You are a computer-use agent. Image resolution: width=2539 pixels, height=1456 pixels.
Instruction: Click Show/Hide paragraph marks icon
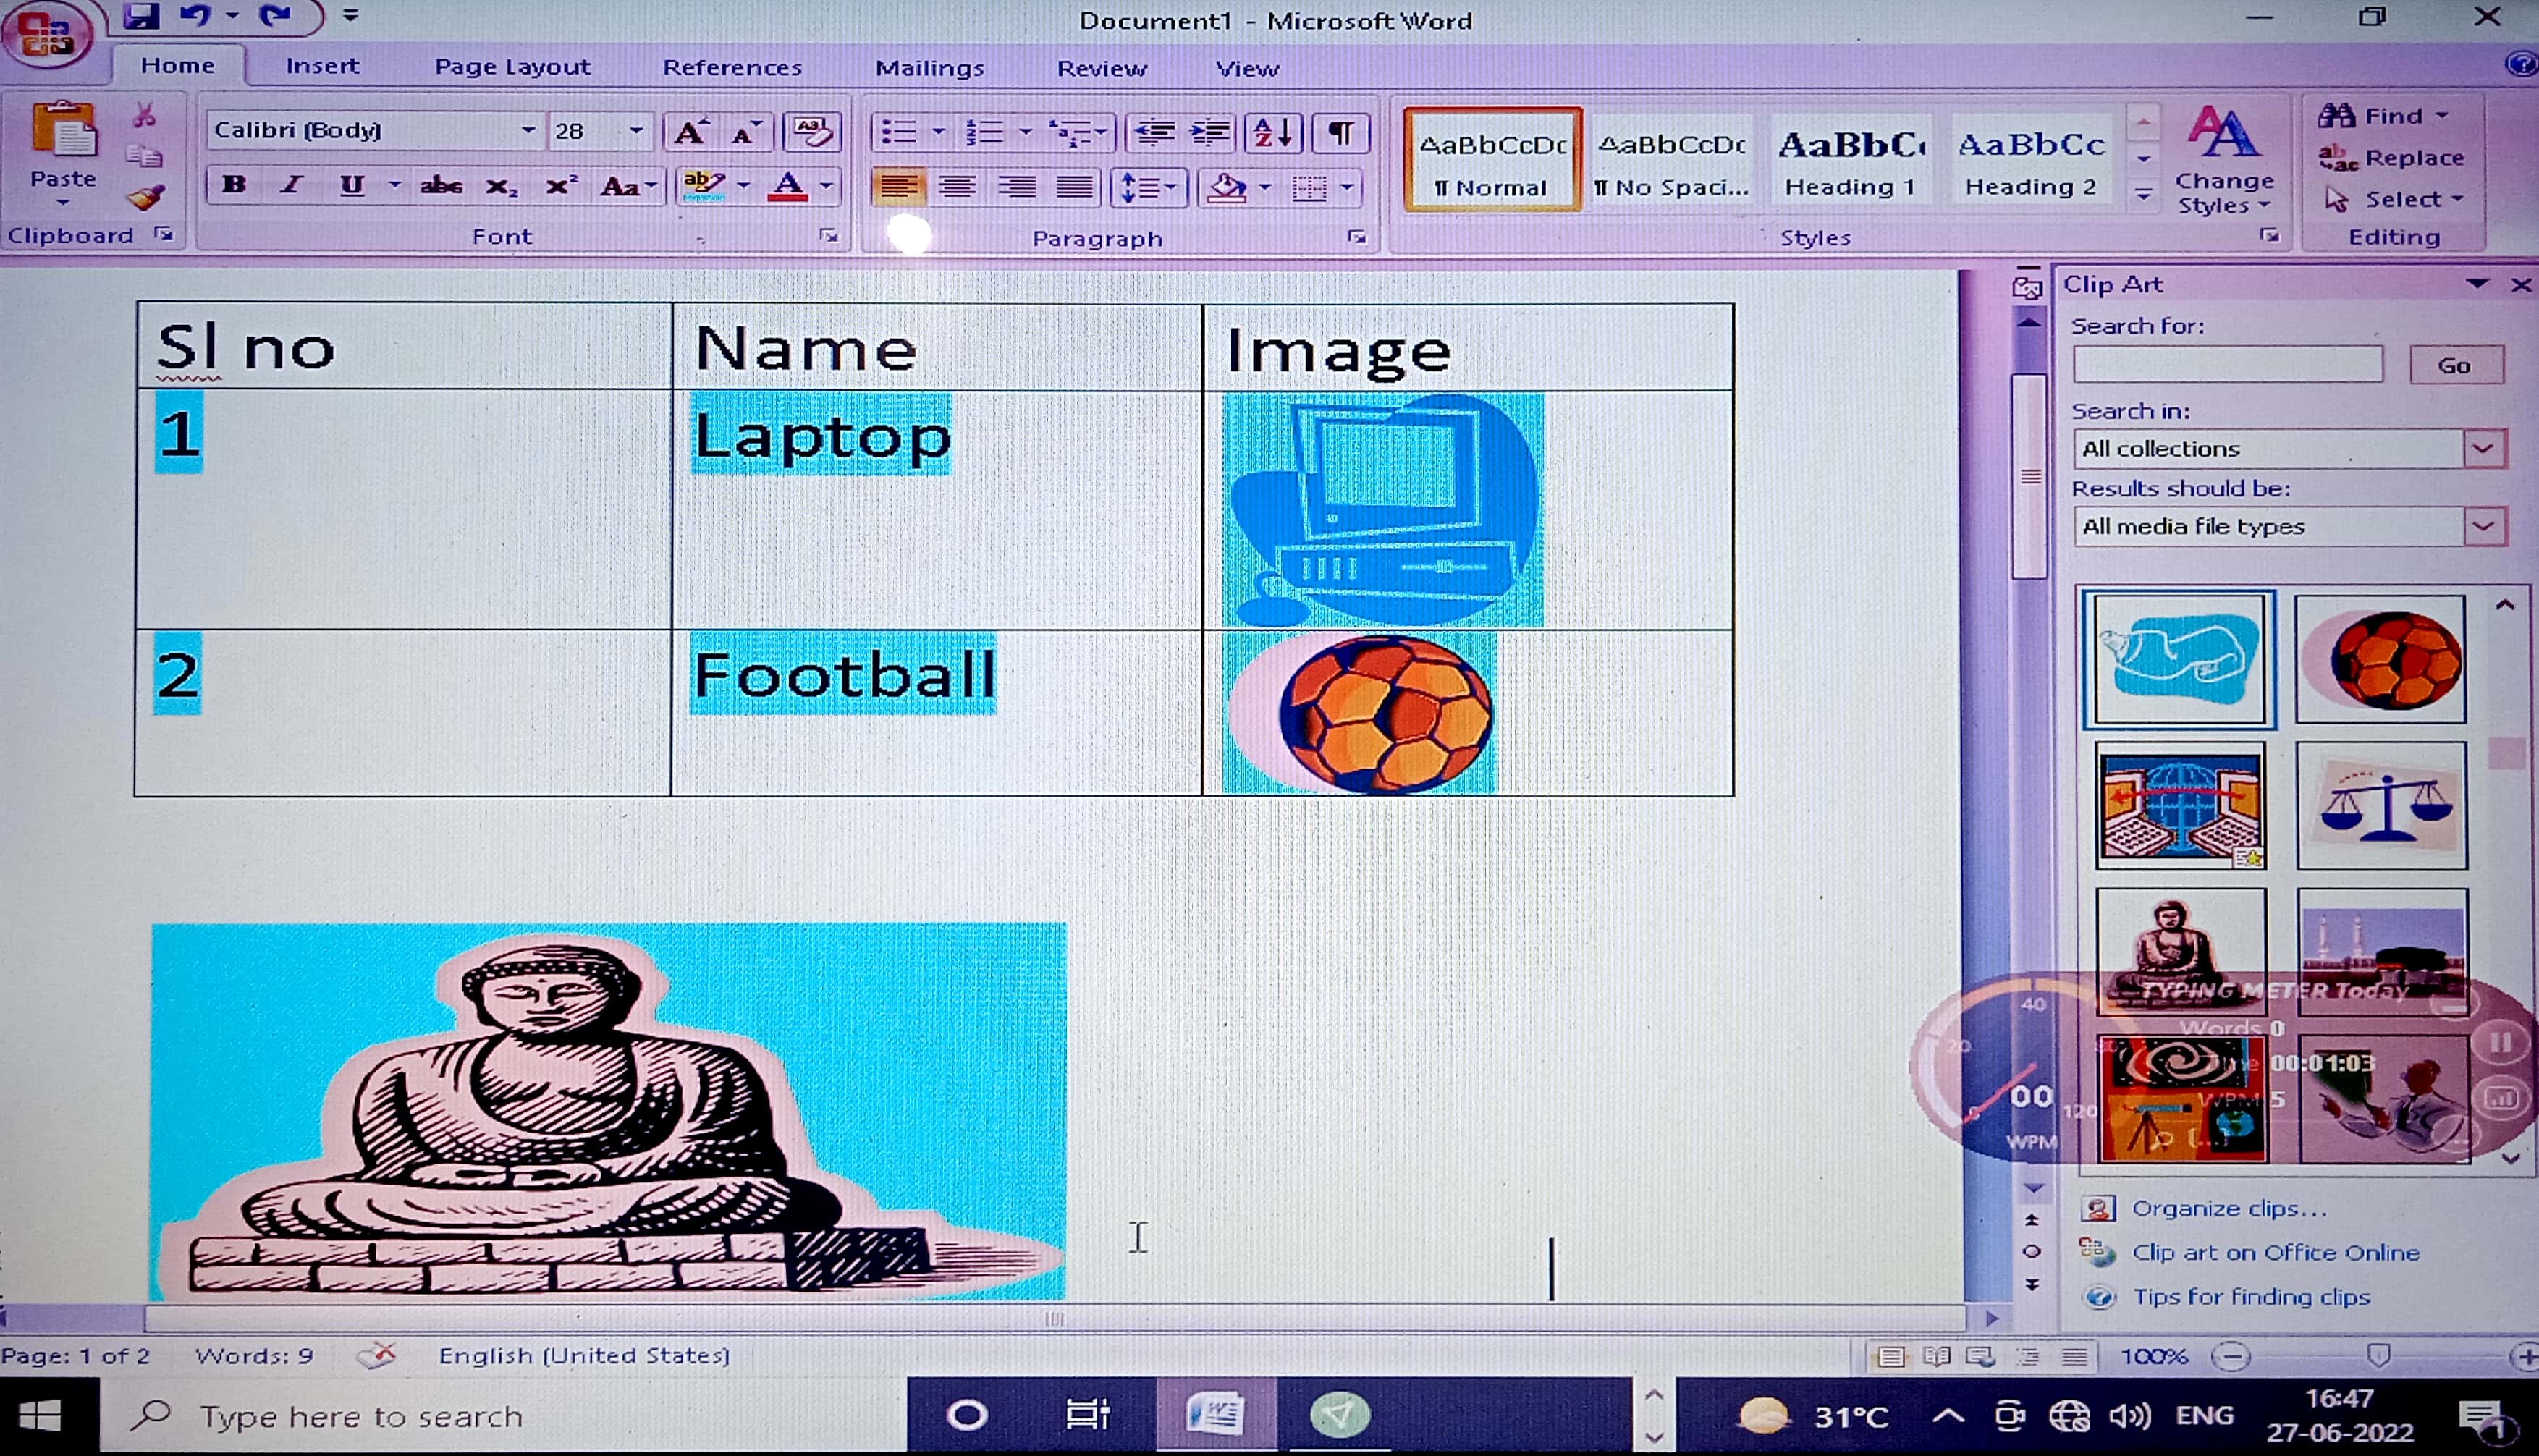click(x=1340, y=132)
